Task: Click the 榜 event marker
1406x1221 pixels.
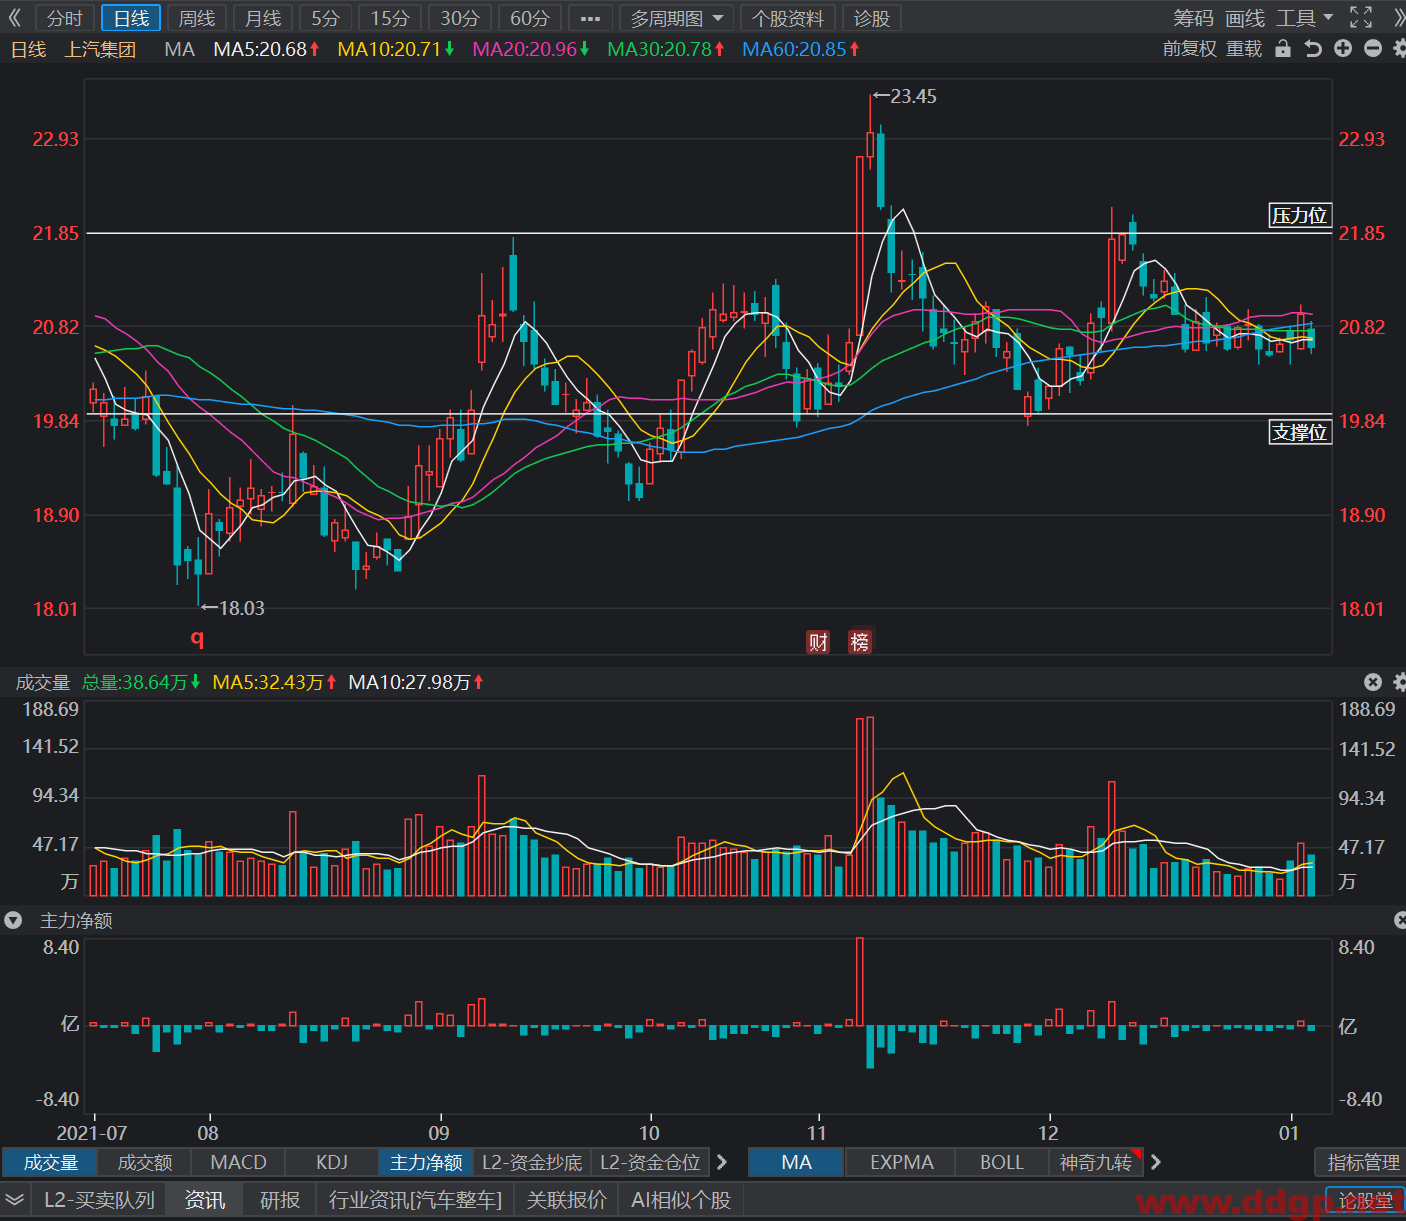Action: tap(860, 642)
